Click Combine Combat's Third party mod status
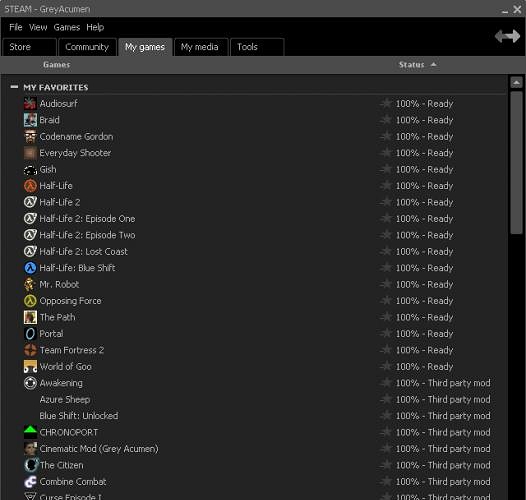Viewport: 526px width, 500px height. [x=443, y=482]
